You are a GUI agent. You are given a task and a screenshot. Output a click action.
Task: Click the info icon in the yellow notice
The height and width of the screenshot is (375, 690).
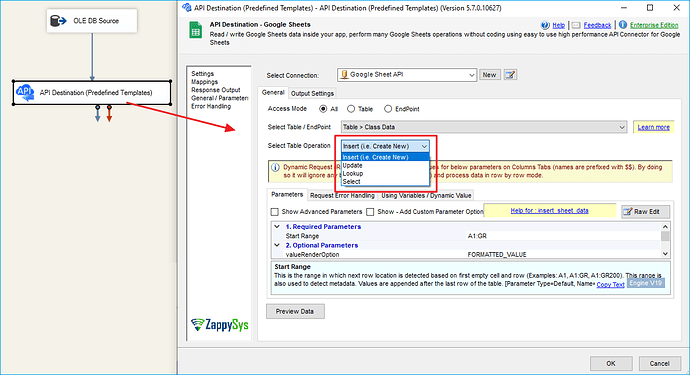(275, 167)
